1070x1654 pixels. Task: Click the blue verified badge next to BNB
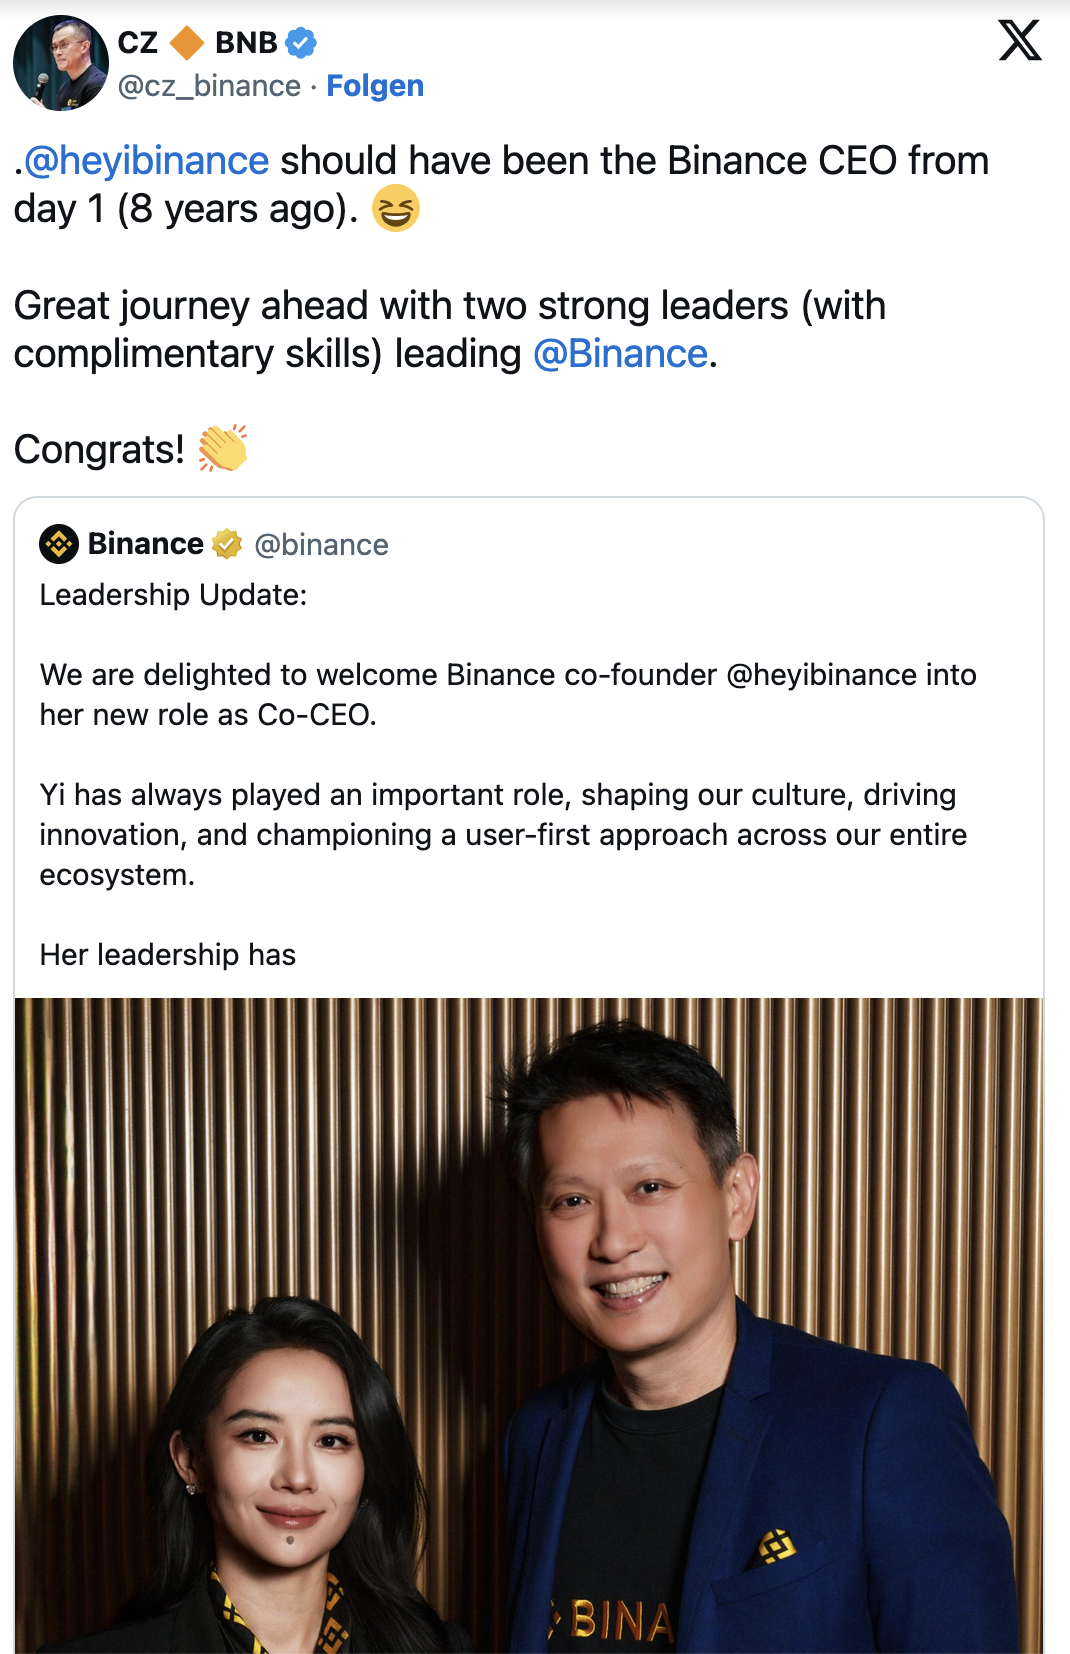point(301,43)
